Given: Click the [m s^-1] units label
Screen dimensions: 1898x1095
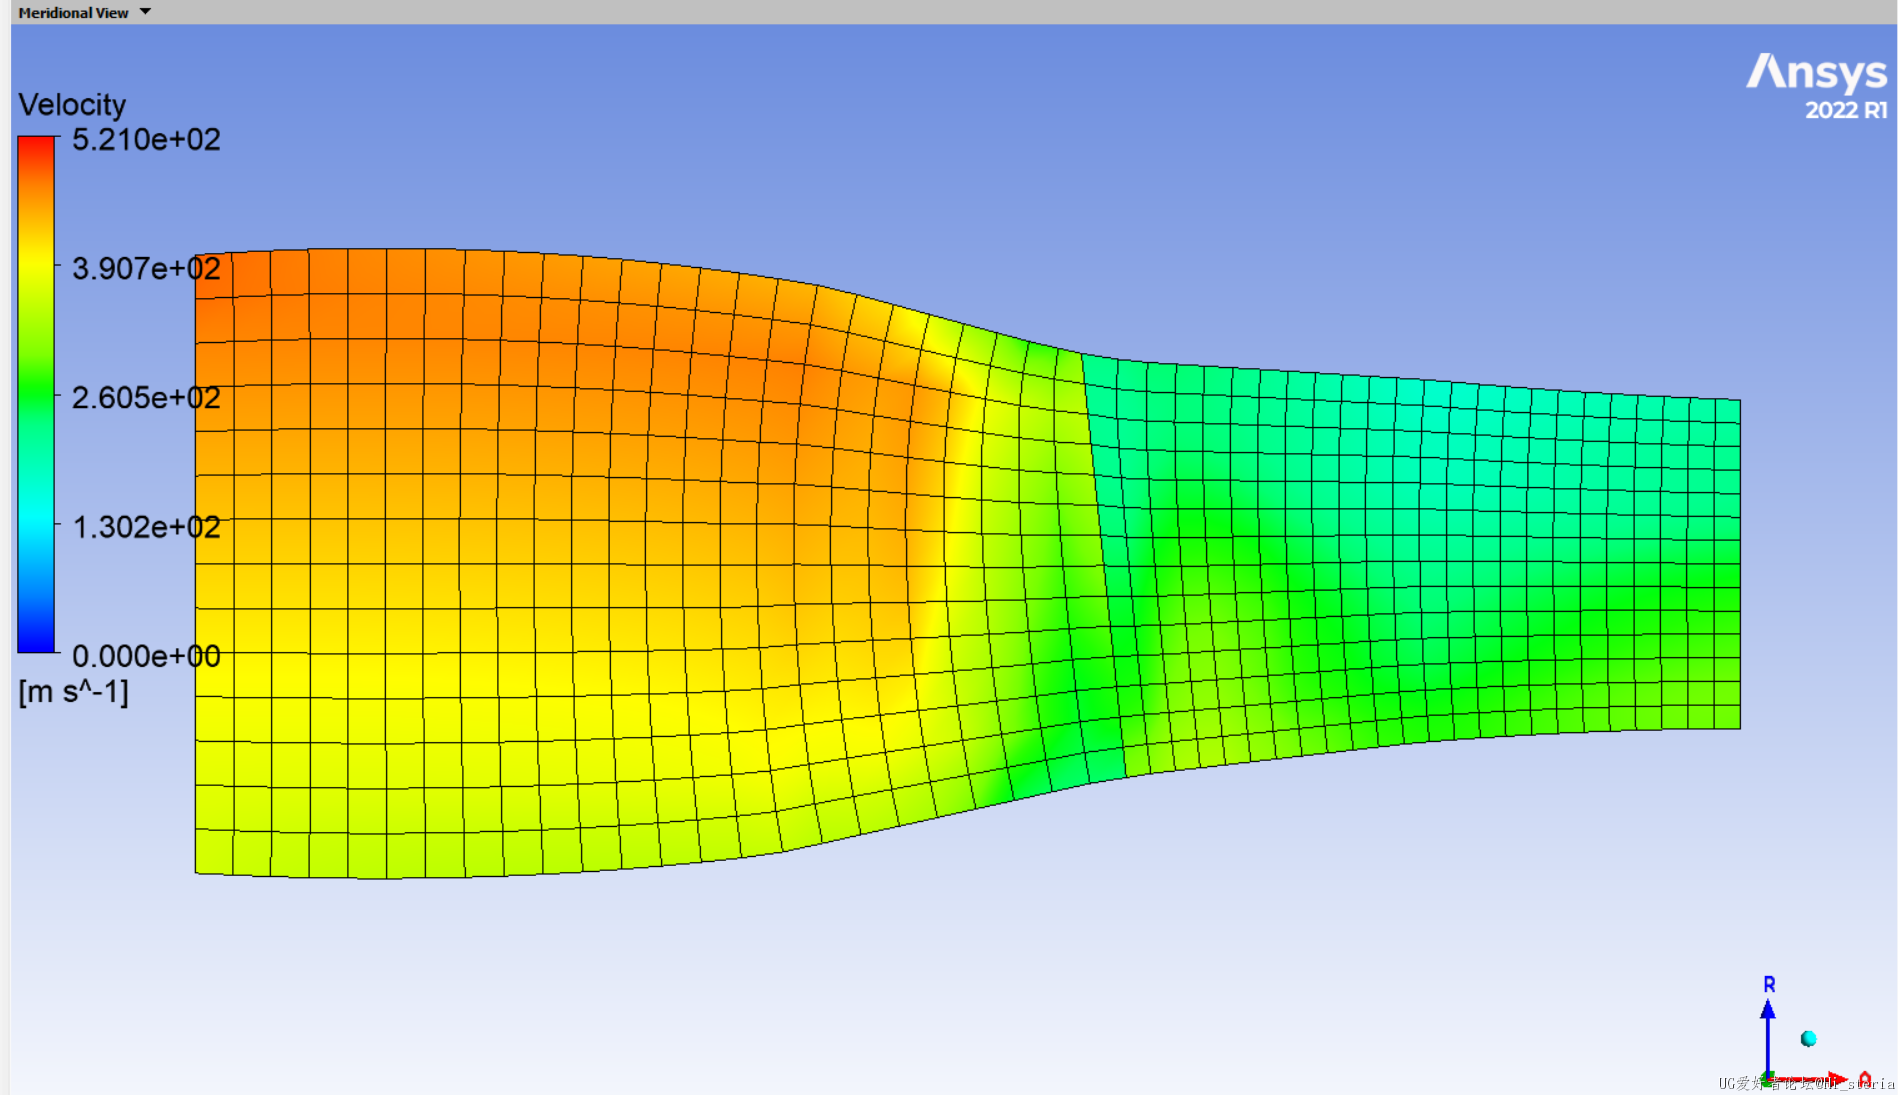Looking at the screenshot, I should pos(73,692).
